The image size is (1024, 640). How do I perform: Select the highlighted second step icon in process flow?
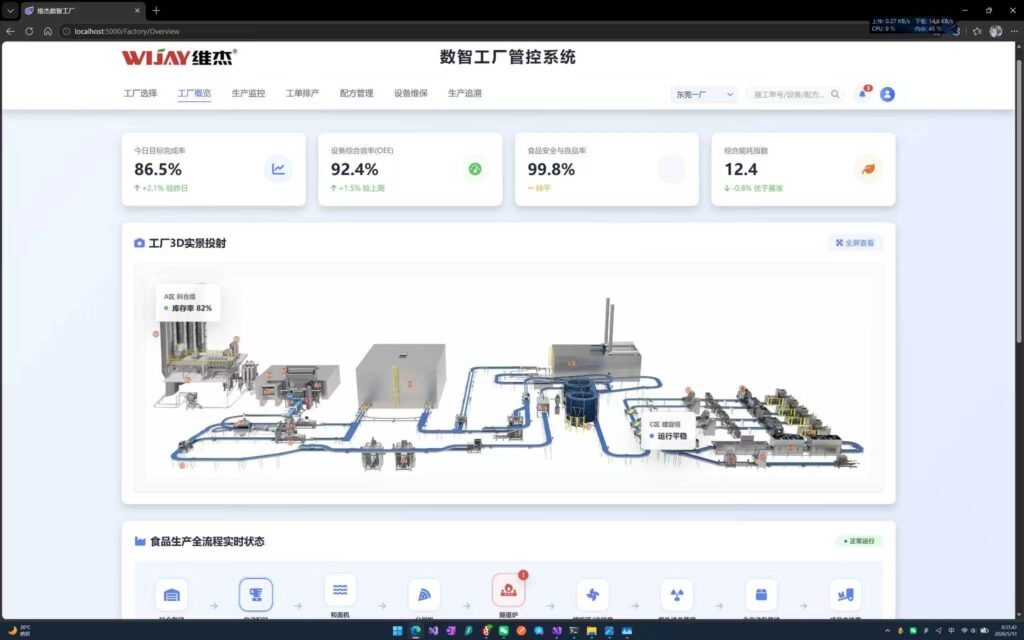pyautogui.click(x=256, y=594)
